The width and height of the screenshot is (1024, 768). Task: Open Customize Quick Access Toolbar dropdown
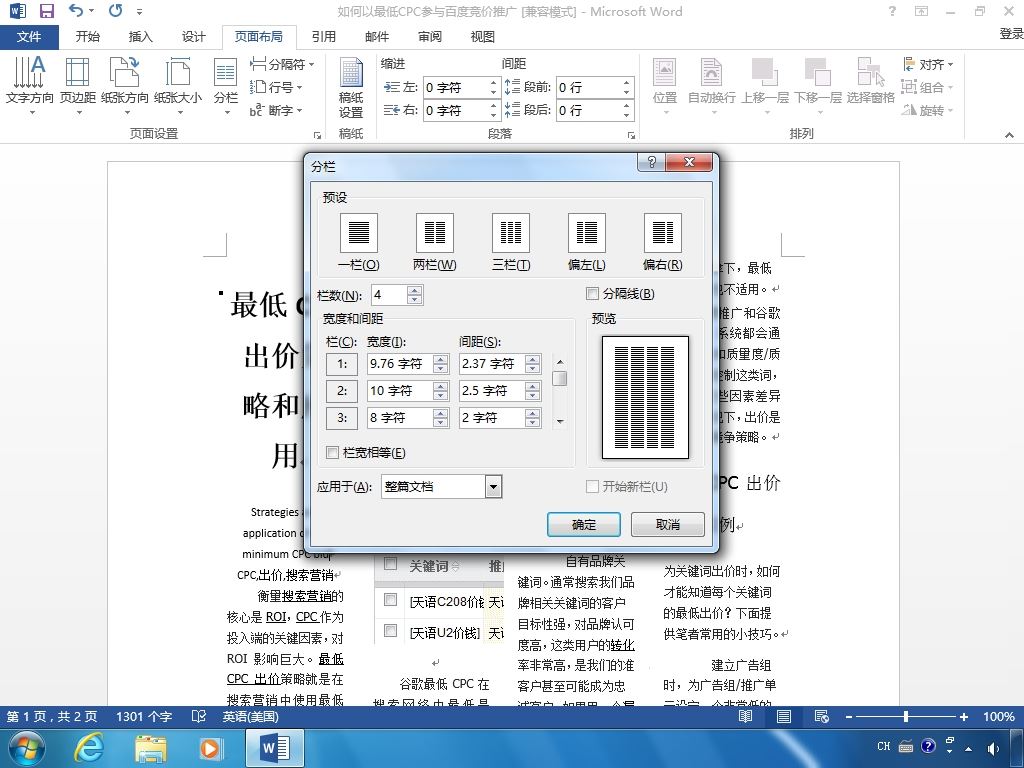pyautogui.click(x=139, y=11)
